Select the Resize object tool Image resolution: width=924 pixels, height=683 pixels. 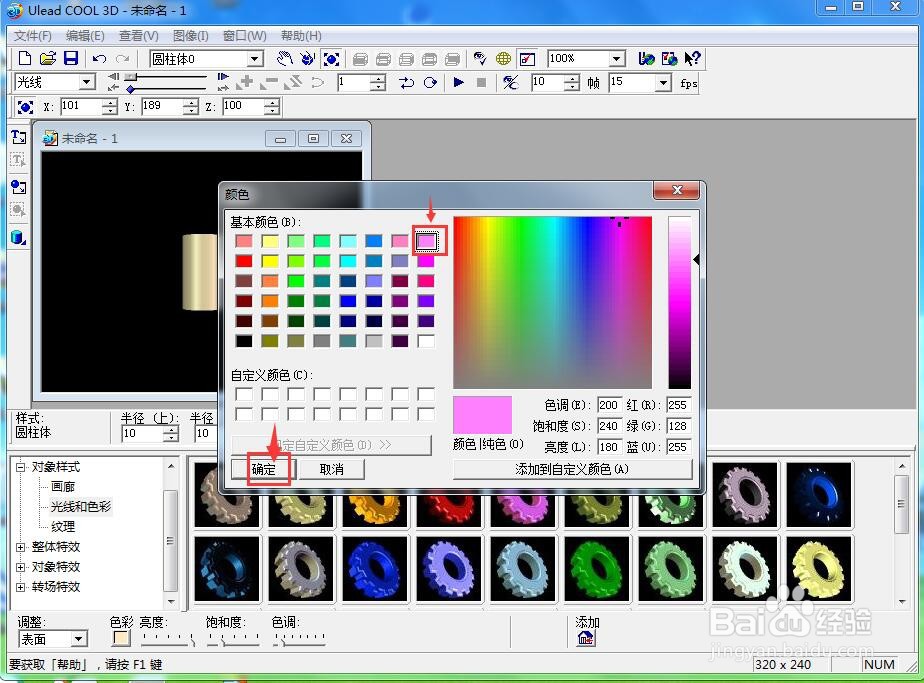[x=331, y=58]
